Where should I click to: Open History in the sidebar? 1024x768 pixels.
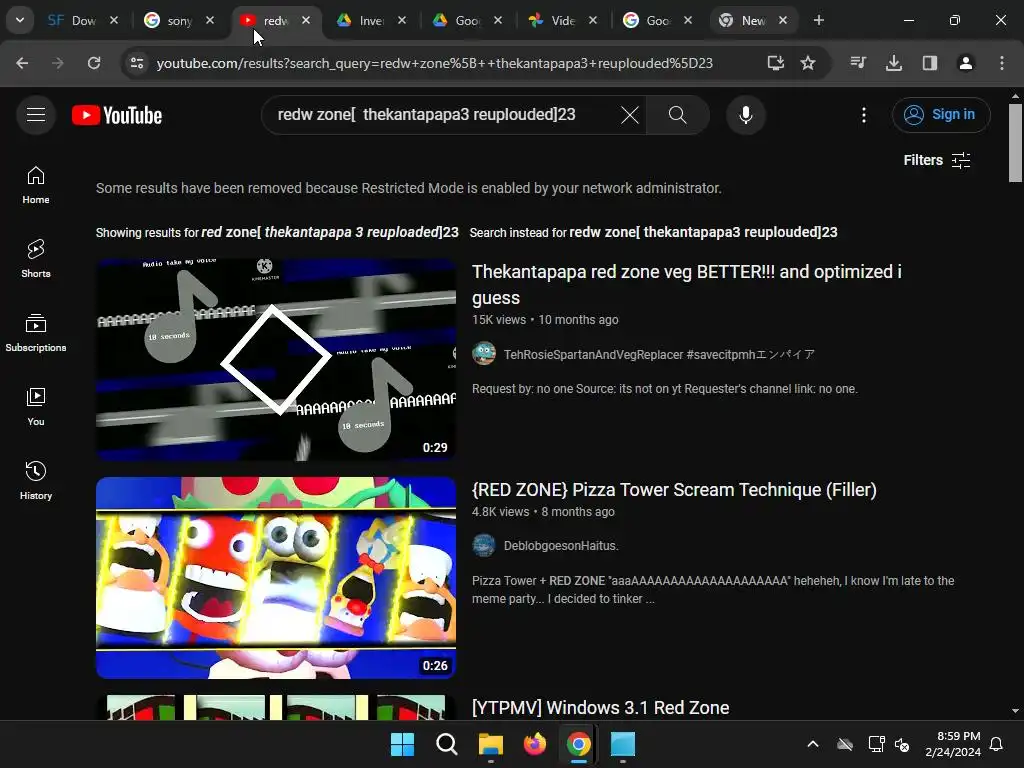[x=36, y=481]
